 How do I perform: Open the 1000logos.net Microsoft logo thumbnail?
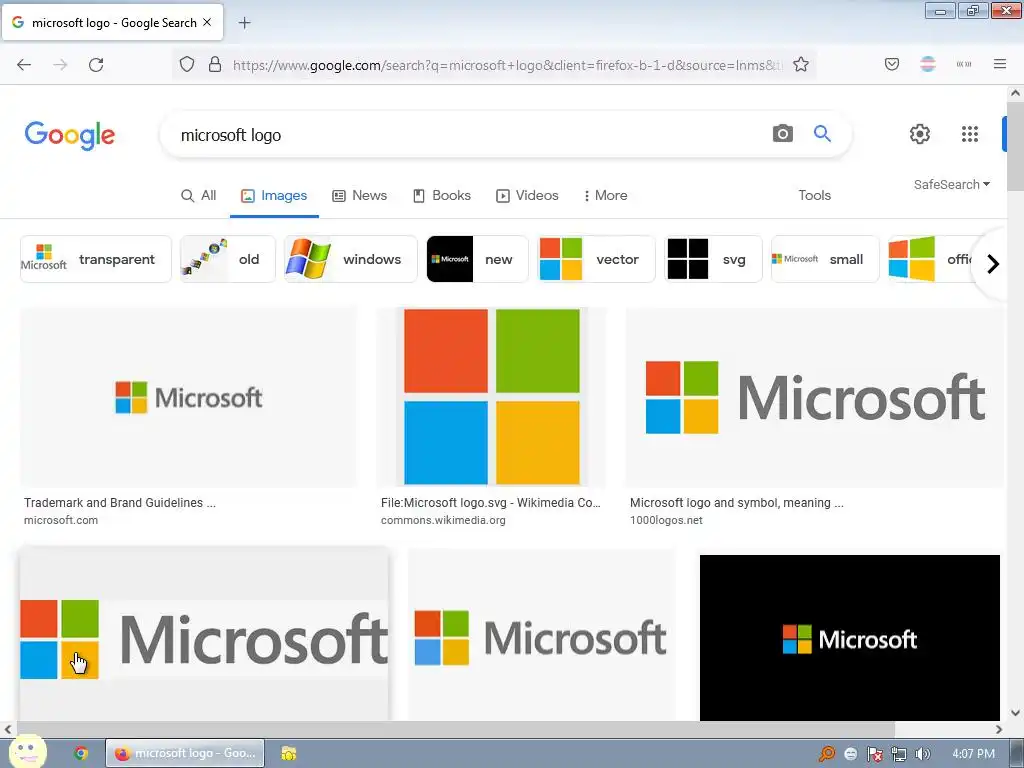[814, 397]
